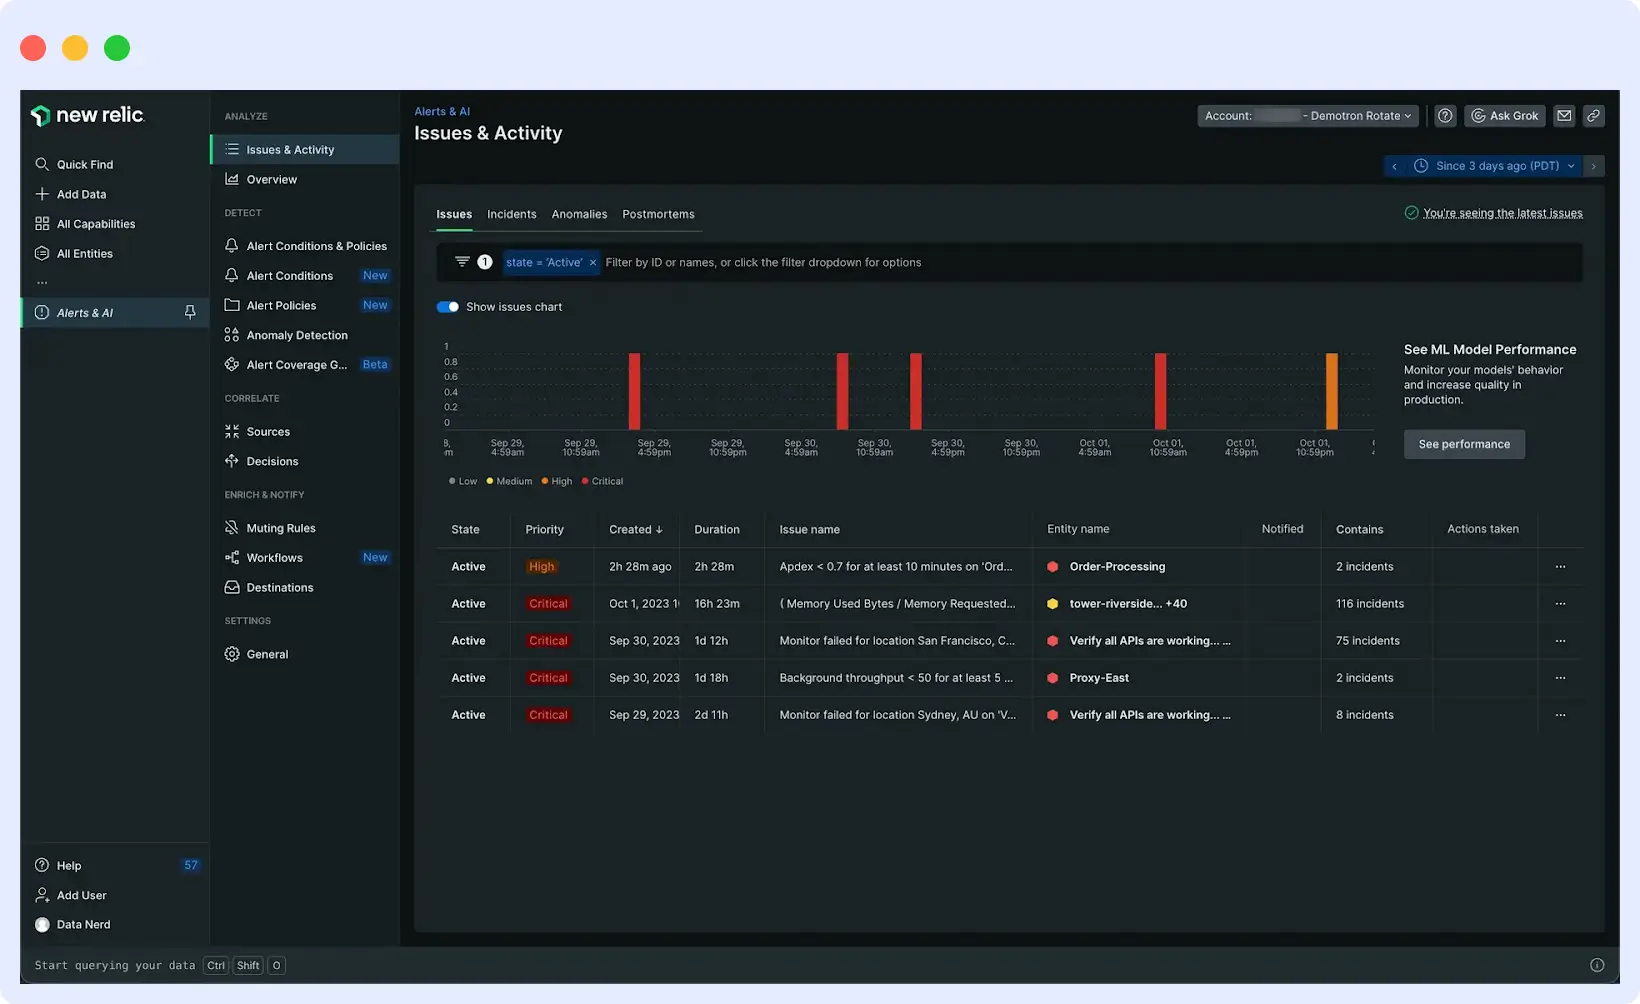1640x1004 pixels.
Task: Open the time range picker Since 3 days ago
Action: pos(1492,165)
